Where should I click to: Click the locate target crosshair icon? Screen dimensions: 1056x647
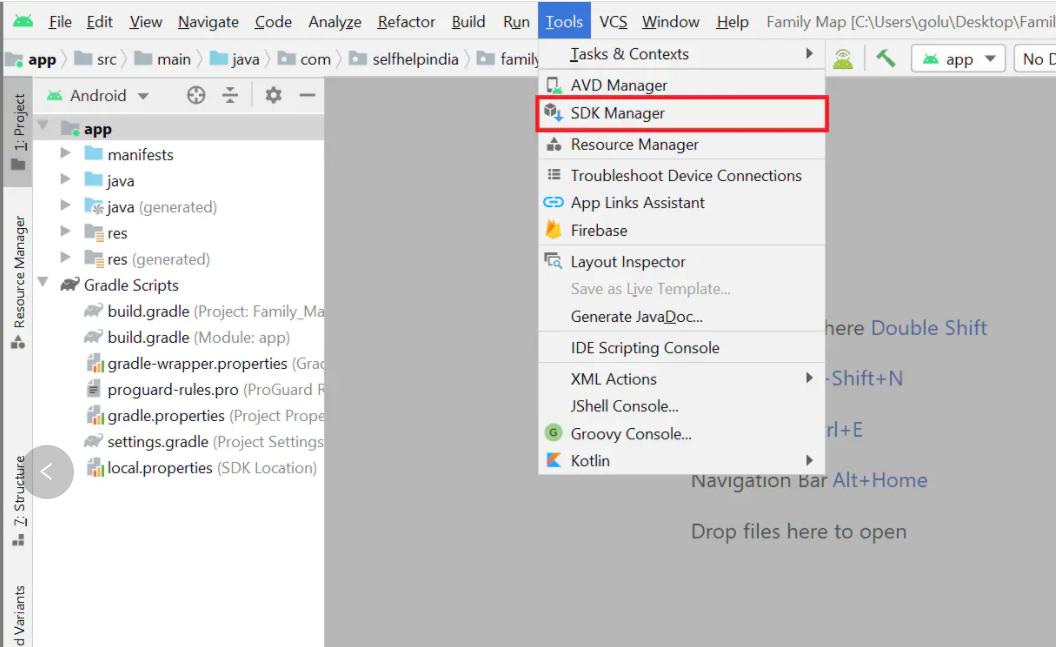pyautogui.click(x=196, y=95)
